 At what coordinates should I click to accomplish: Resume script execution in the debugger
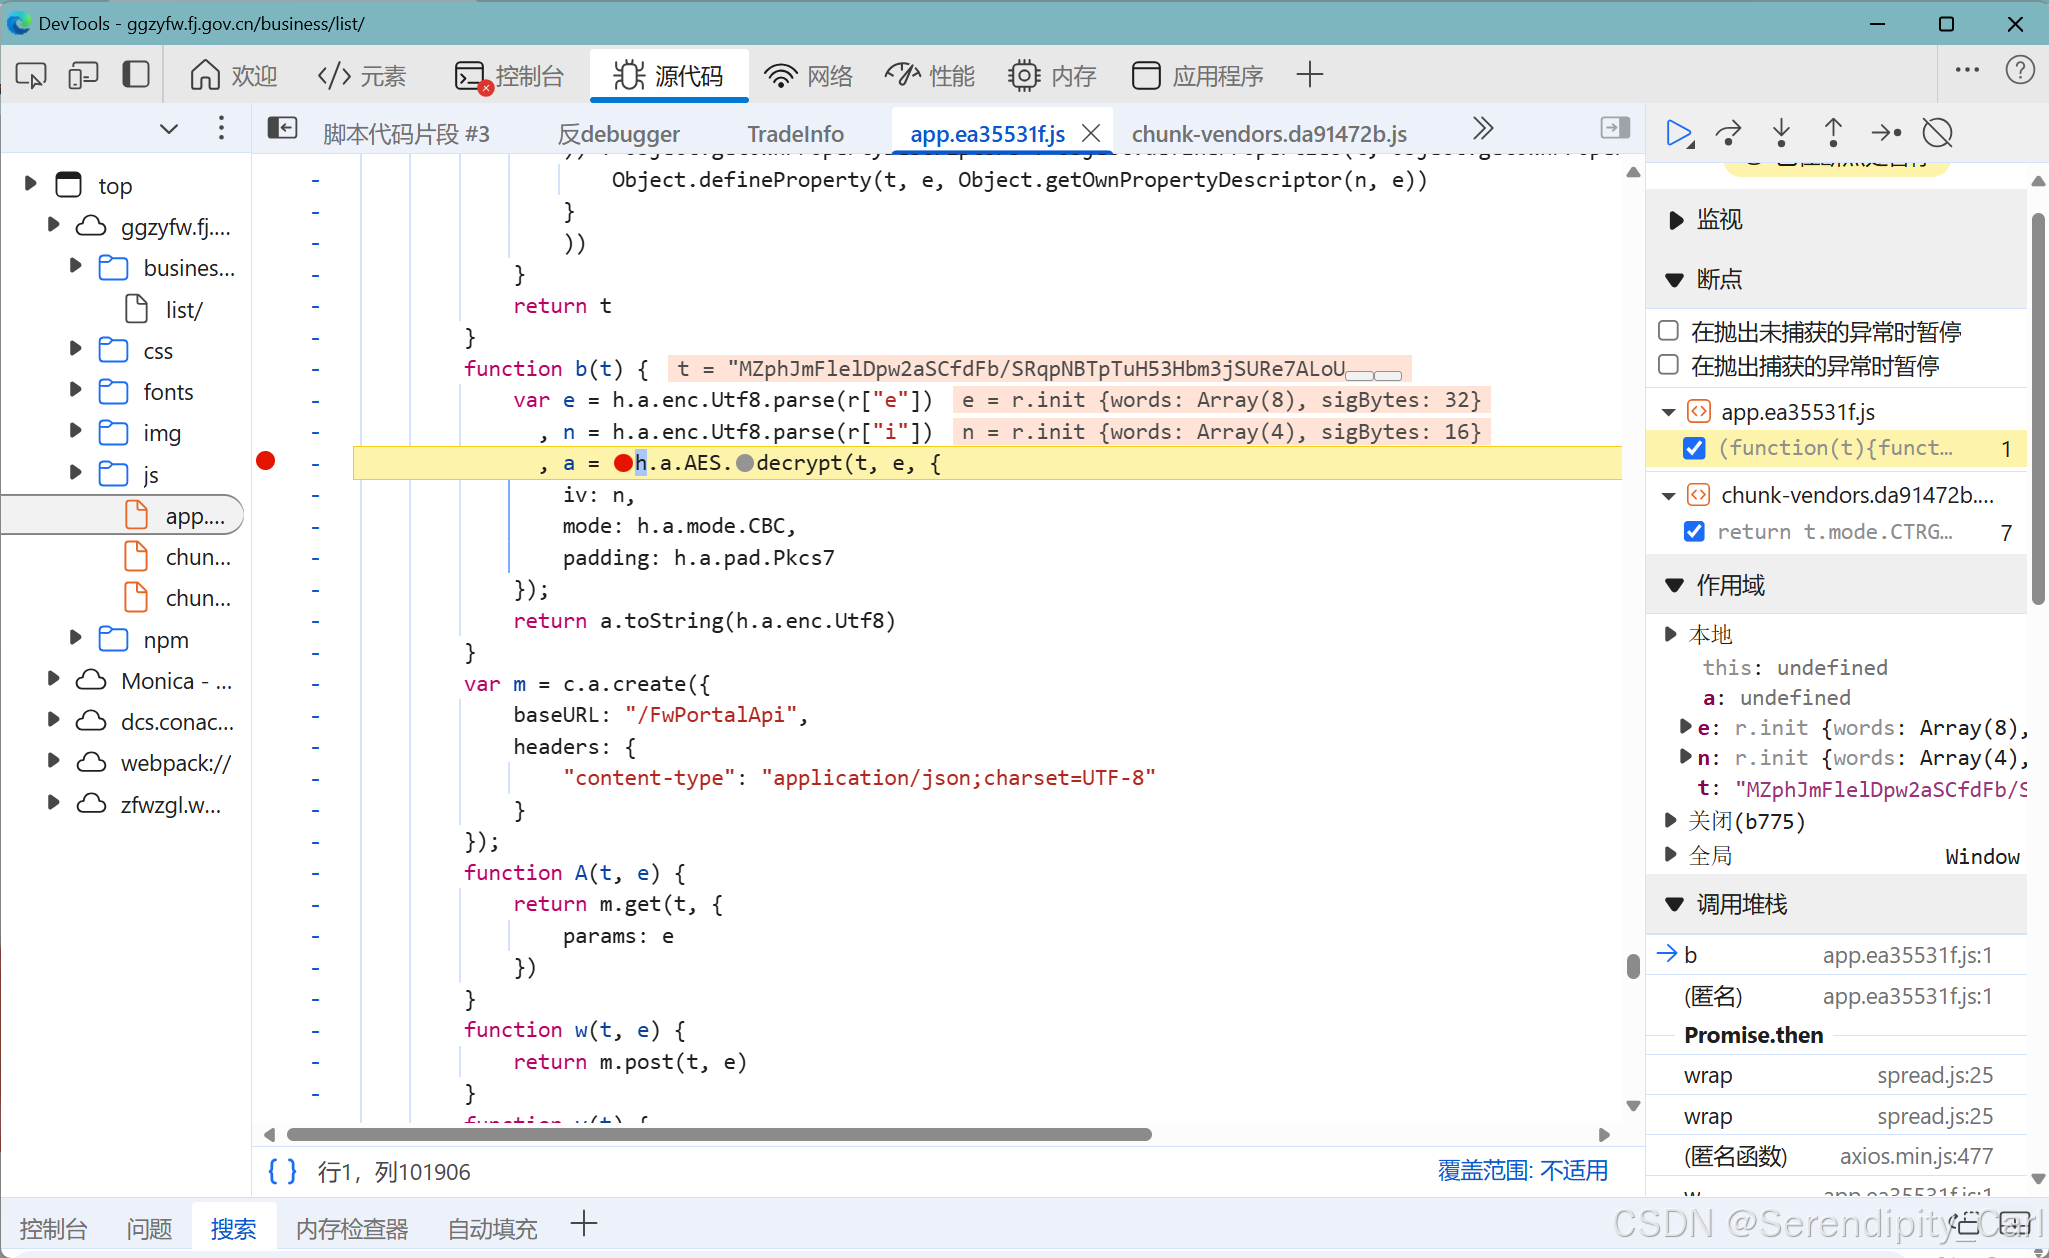point(1679,132)
